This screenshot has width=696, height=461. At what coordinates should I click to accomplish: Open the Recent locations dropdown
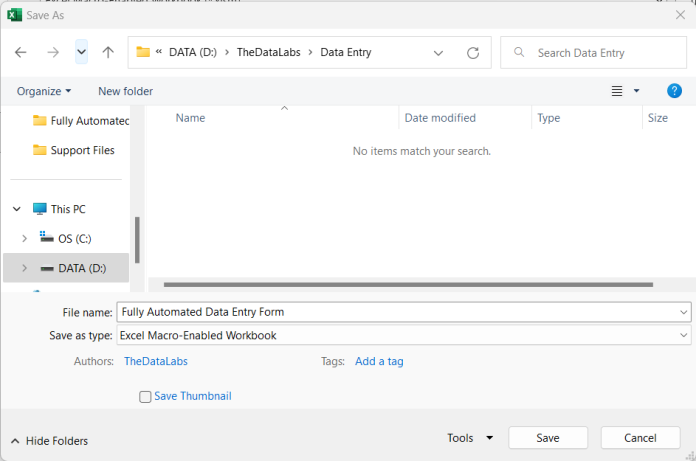(x=81, y=53)
